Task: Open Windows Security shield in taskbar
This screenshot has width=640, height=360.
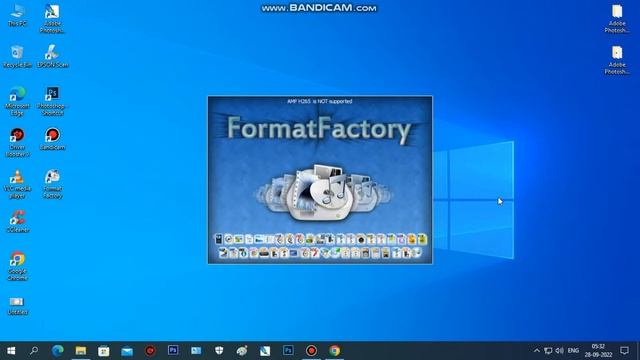Action: tap(219, 351)
